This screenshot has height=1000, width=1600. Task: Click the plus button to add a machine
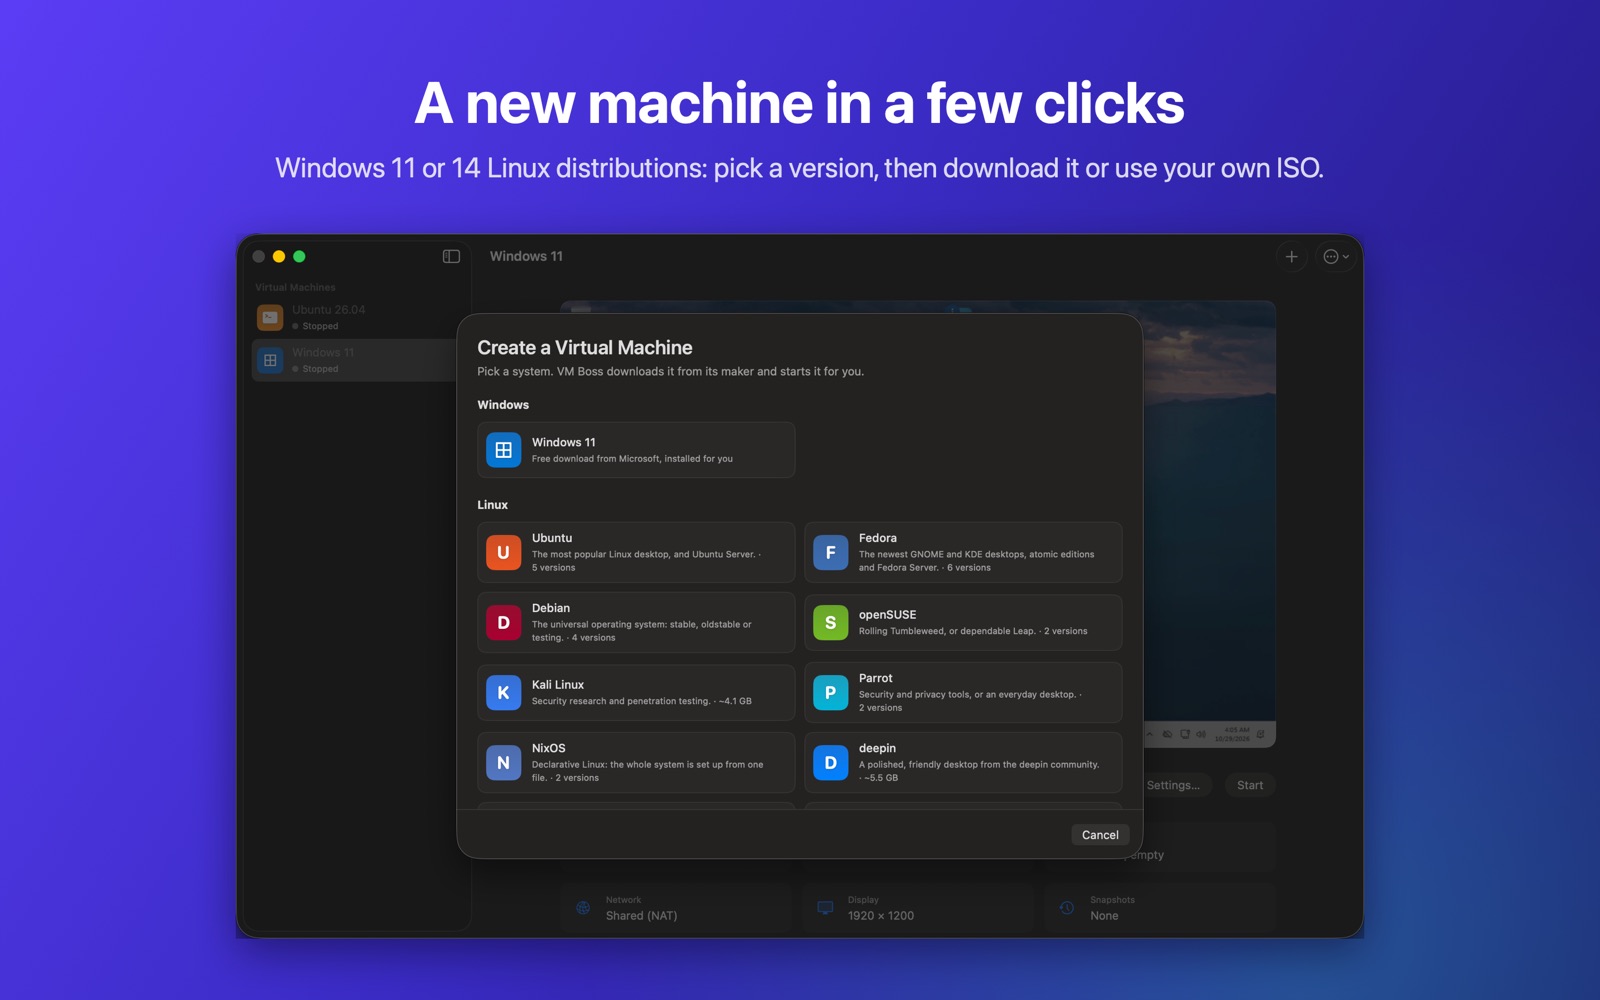[1291, 257]
